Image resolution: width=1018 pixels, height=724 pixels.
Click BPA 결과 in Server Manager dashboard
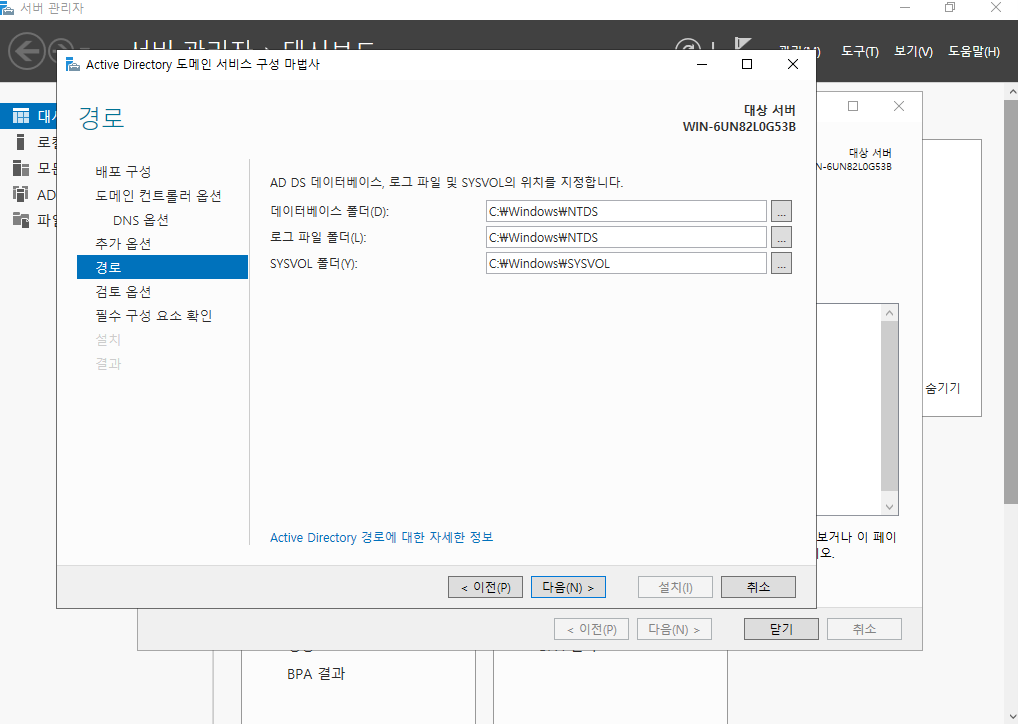[316, 674]
